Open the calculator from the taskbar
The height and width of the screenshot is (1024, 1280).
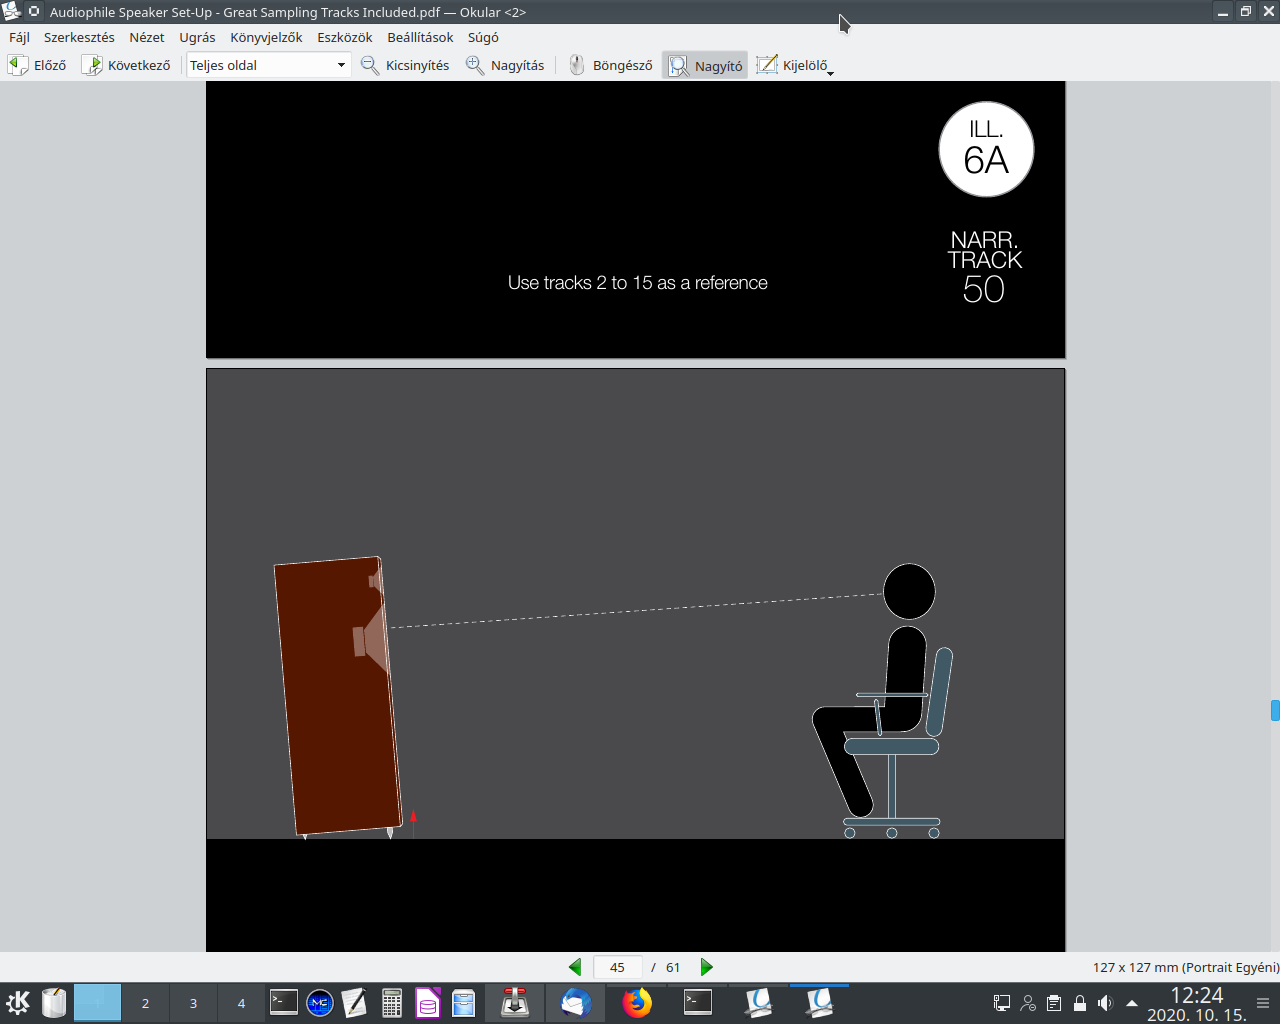(x=392, y=1002)
